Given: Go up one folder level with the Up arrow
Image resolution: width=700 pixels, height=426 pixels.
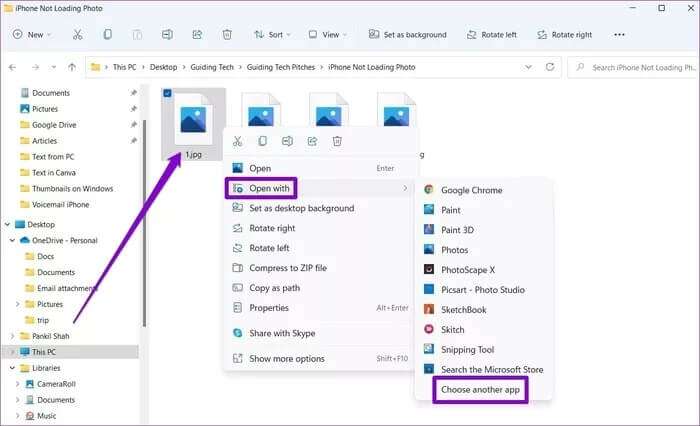Looking at the screenshot, I should click(x=72, y=67).
